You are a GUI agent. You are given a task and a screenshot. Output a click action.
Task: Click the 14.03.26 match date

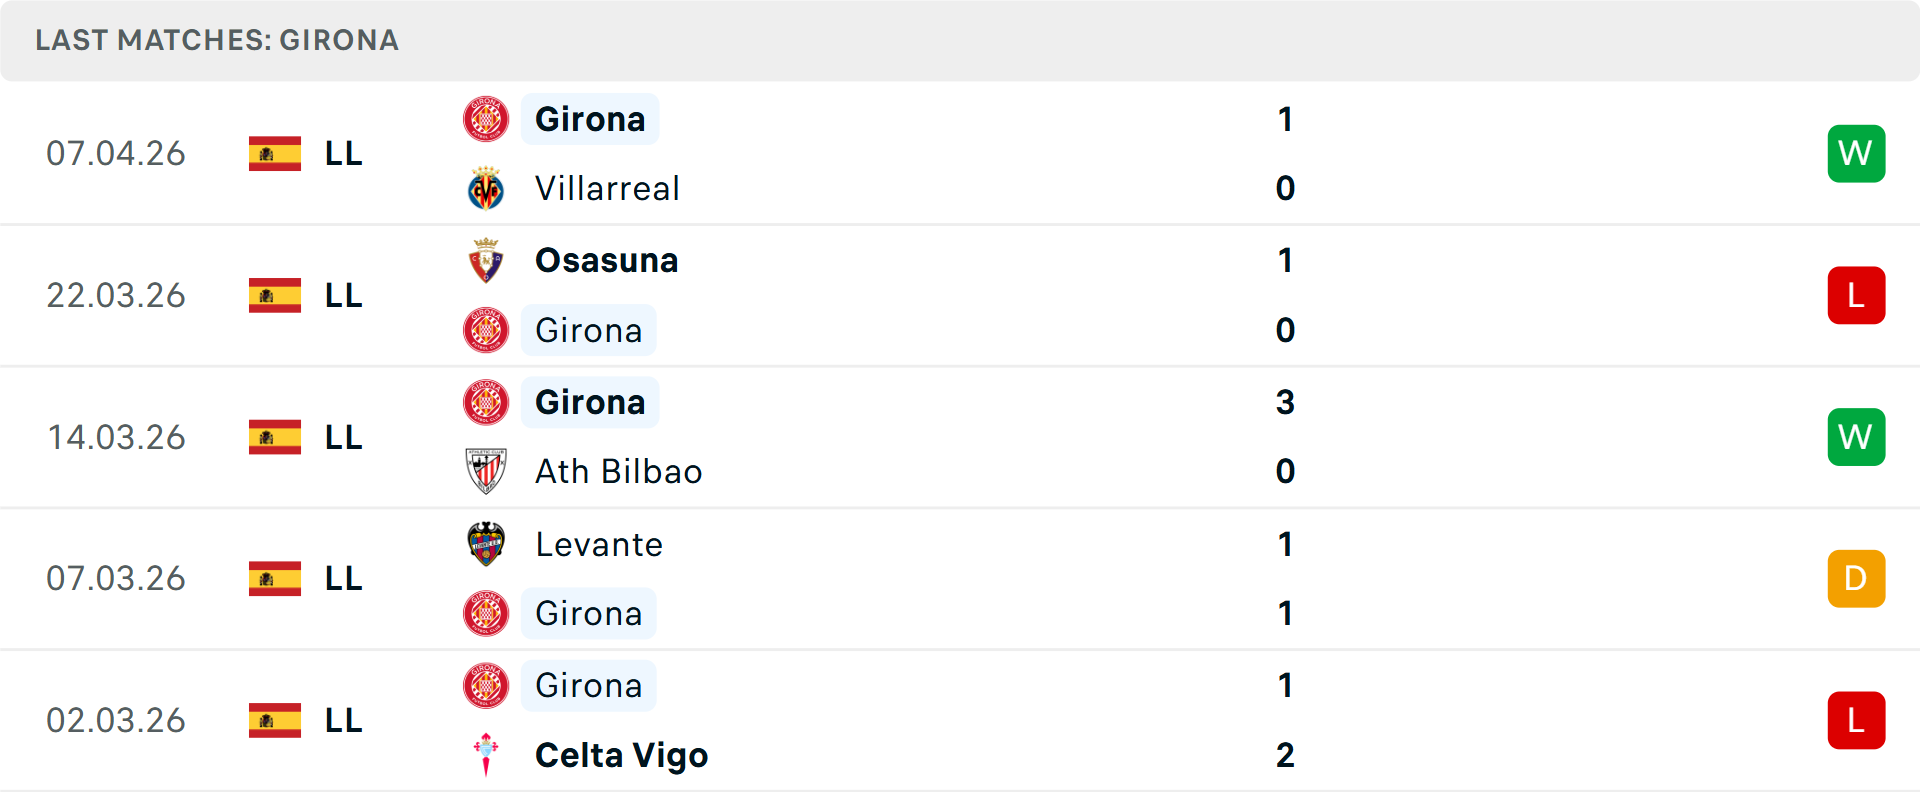[116, 437]
